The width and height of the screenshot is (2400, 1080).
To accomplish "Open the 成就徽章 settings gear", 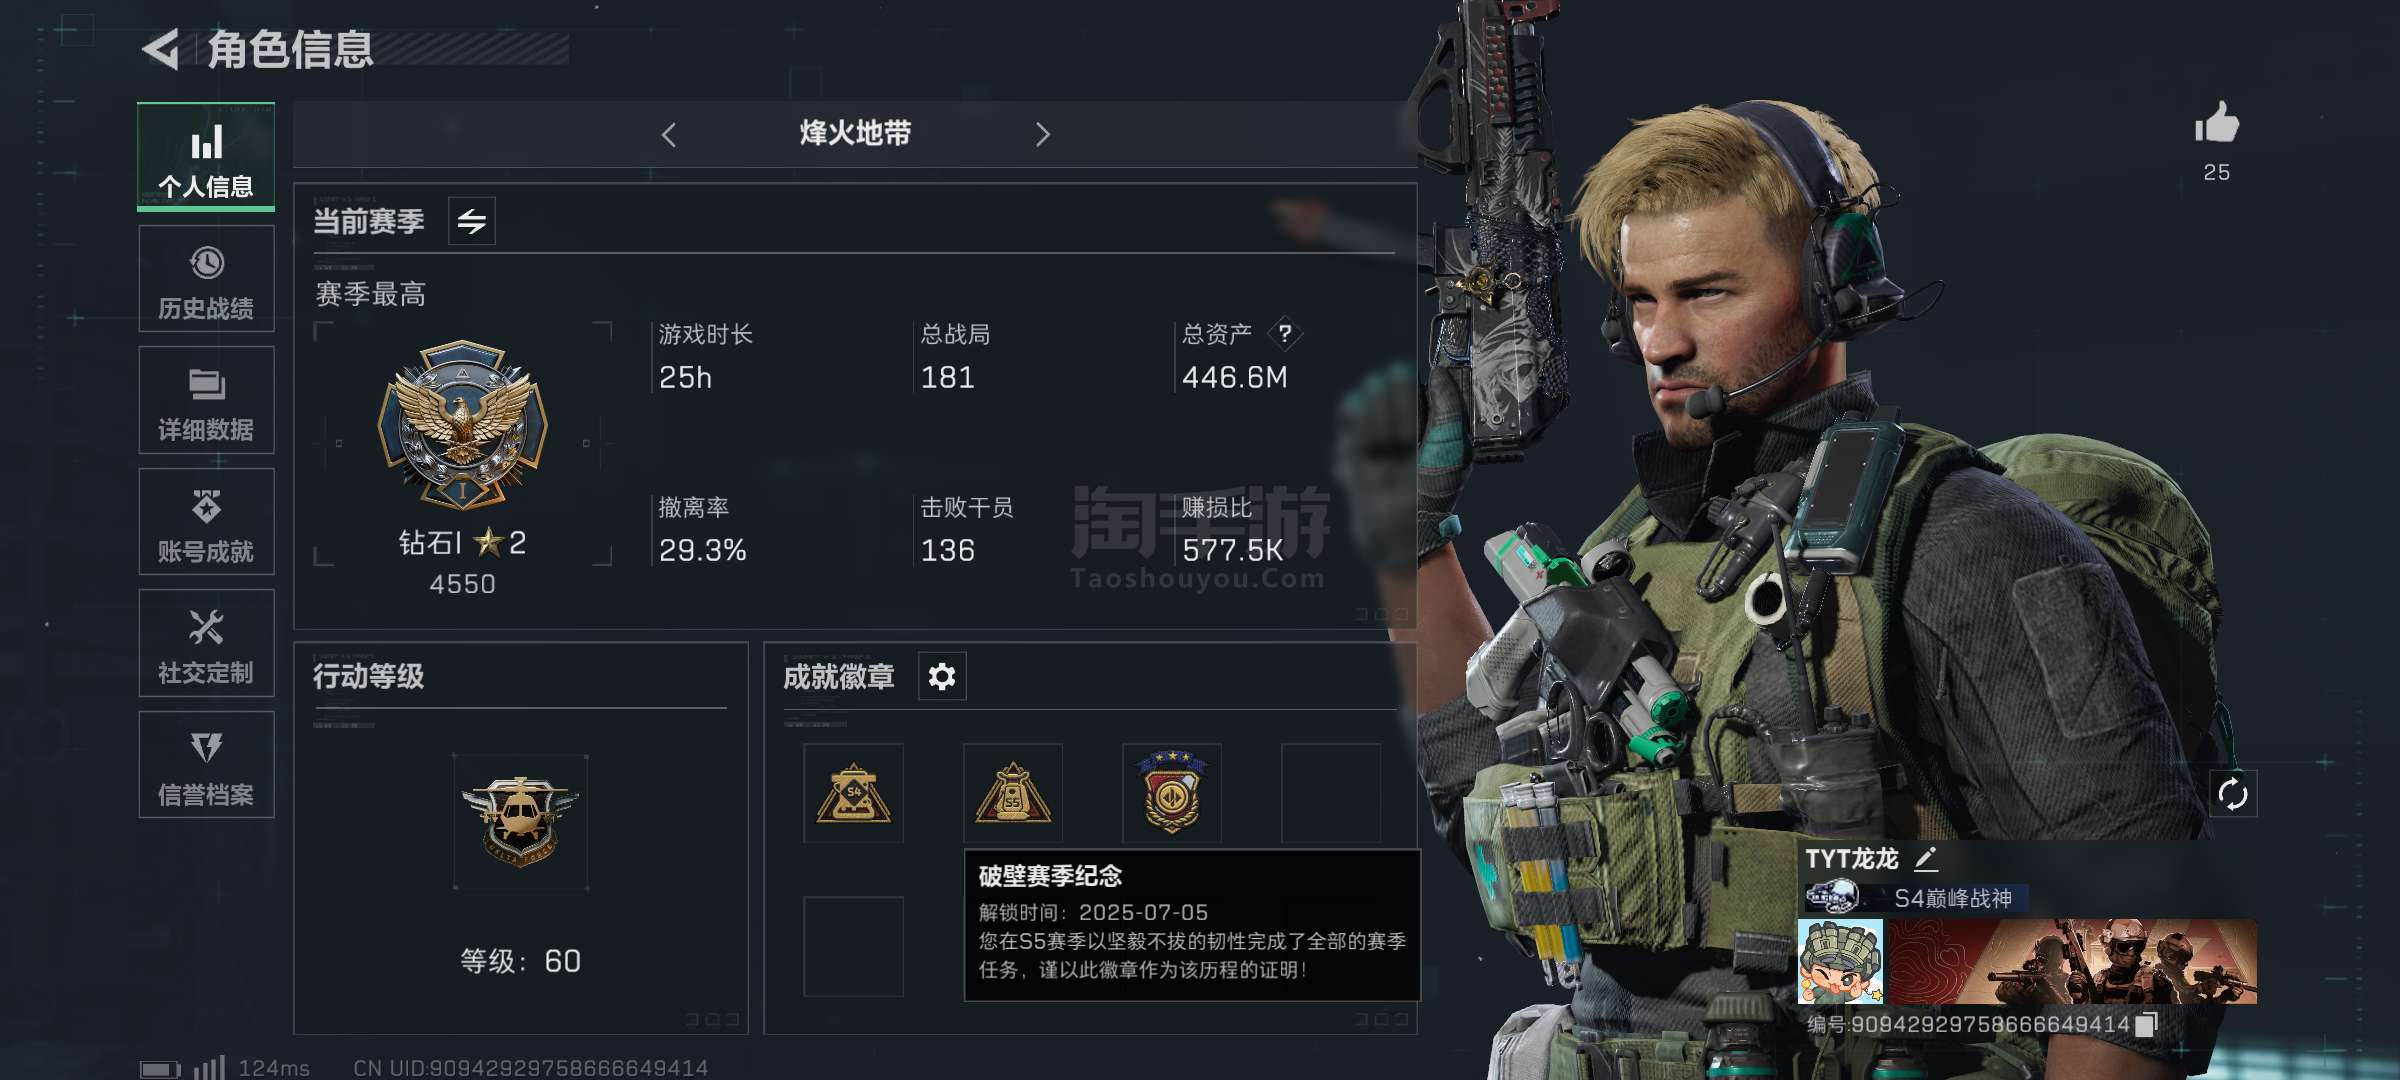I will click(x=941, y=677).
